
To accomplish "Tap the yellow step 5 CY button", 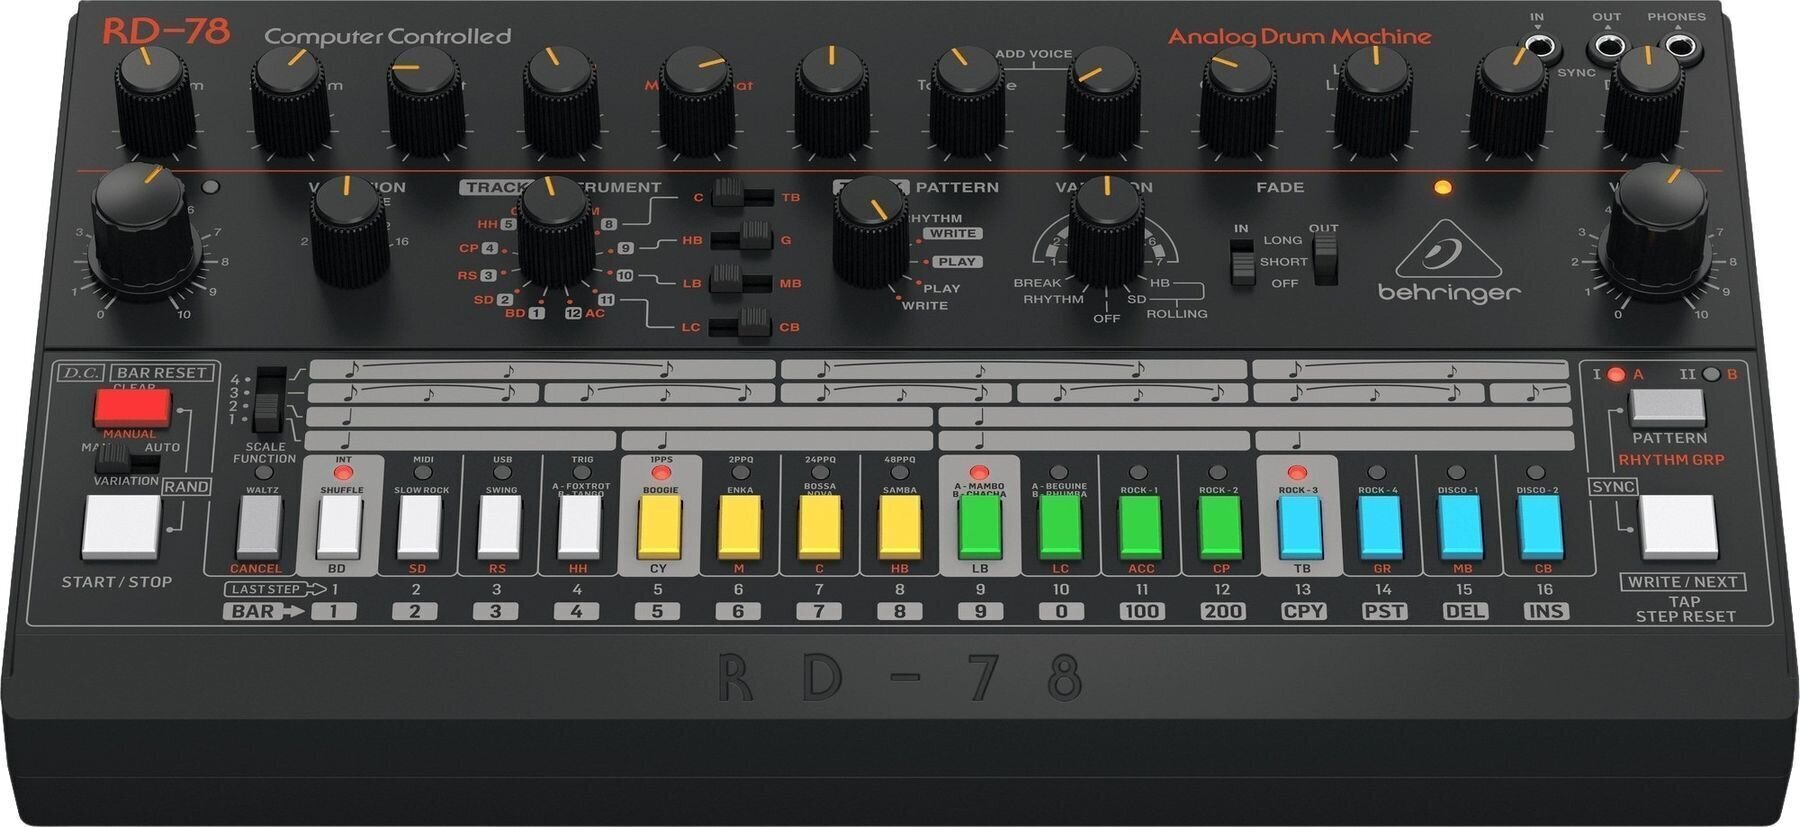I will [660, 527].
